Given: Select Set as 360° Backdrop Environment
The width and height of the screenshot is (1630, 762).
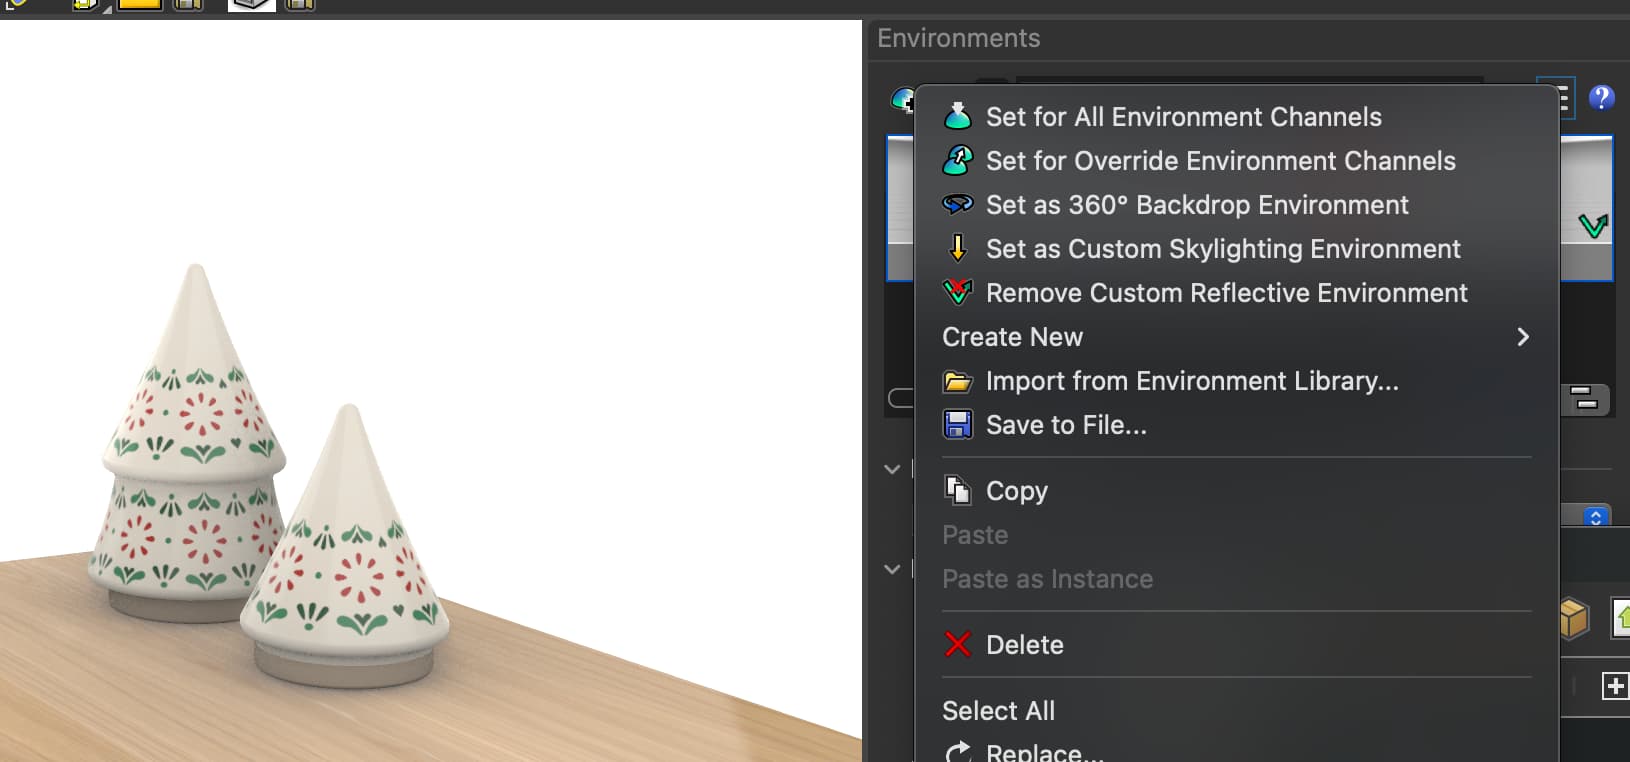Looking at the screenshot, I should [1197, 205].
